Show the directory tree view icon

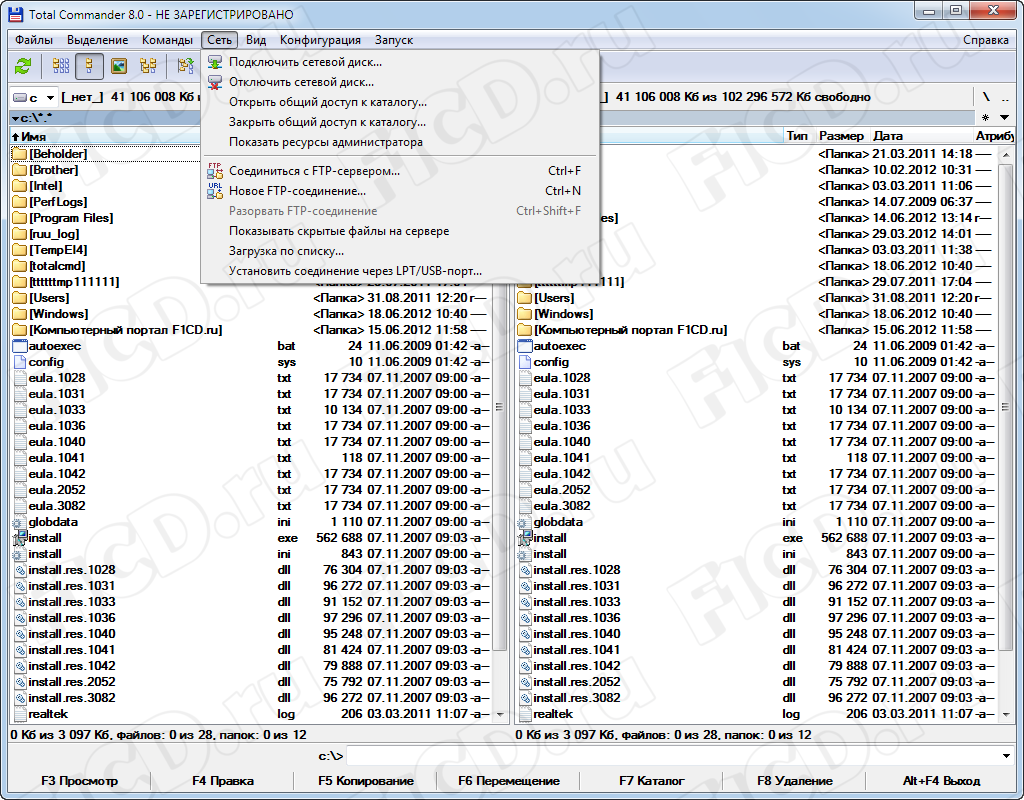coord(148,66)
